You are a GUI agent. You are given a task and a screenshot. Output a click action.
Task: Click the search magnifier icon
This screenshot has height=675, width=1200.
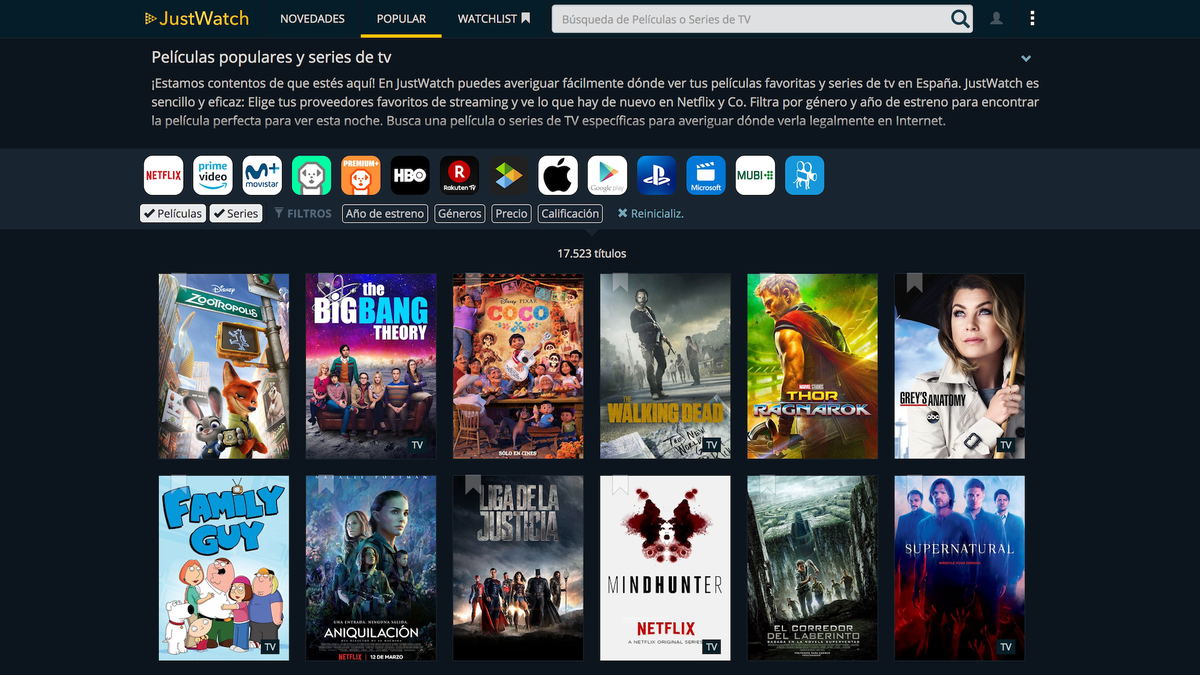click(x=960, y=19)
